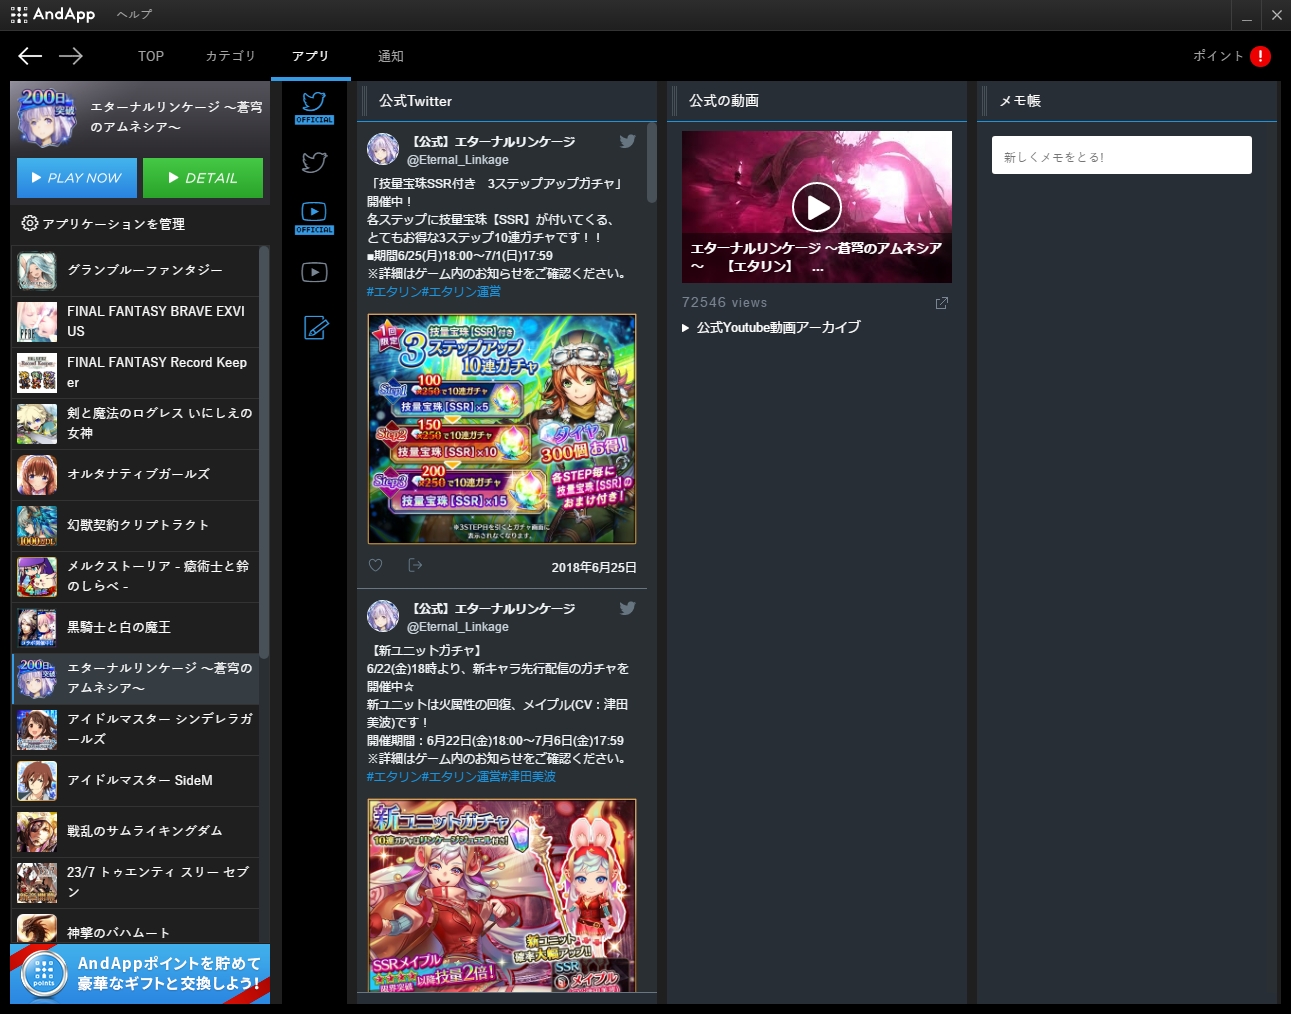Expand 公式Youtube動画アーカイブ list
Screen dimensions: 1291x1014
pos(770,327)
